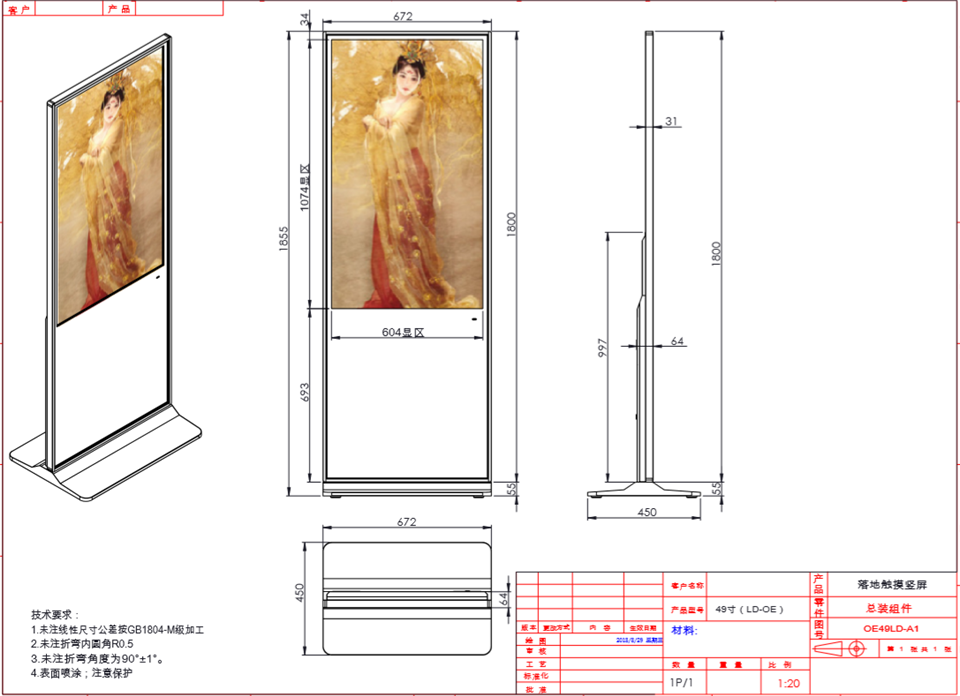This screenshot has height=696, width=960.
Task: Click the blue '材料:' label
Action: tap(684, 631)
